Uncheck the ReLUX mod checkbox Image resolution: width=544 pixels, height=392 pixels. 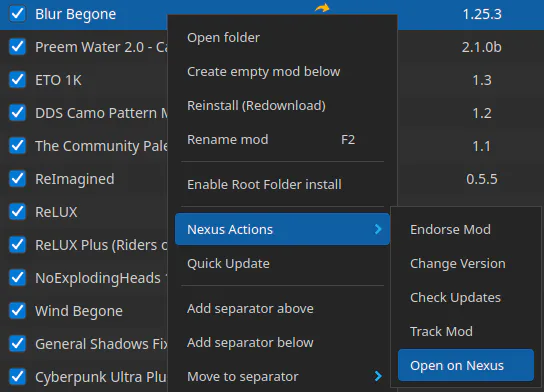pos(17,212)
